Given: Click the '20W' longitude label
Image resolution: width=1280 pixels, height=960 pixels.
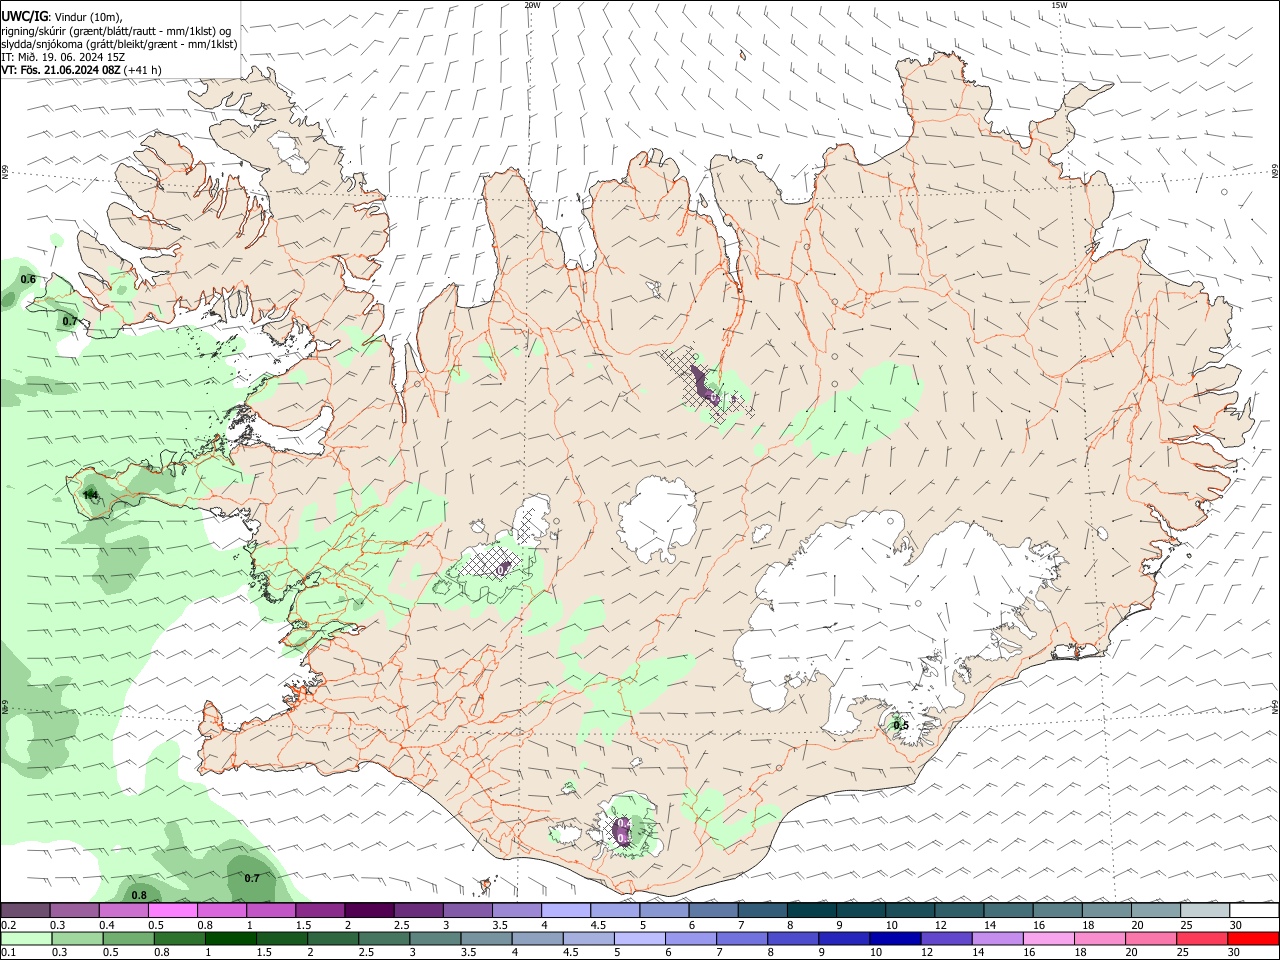Looking at the screenshot, I should coord(532,5).
